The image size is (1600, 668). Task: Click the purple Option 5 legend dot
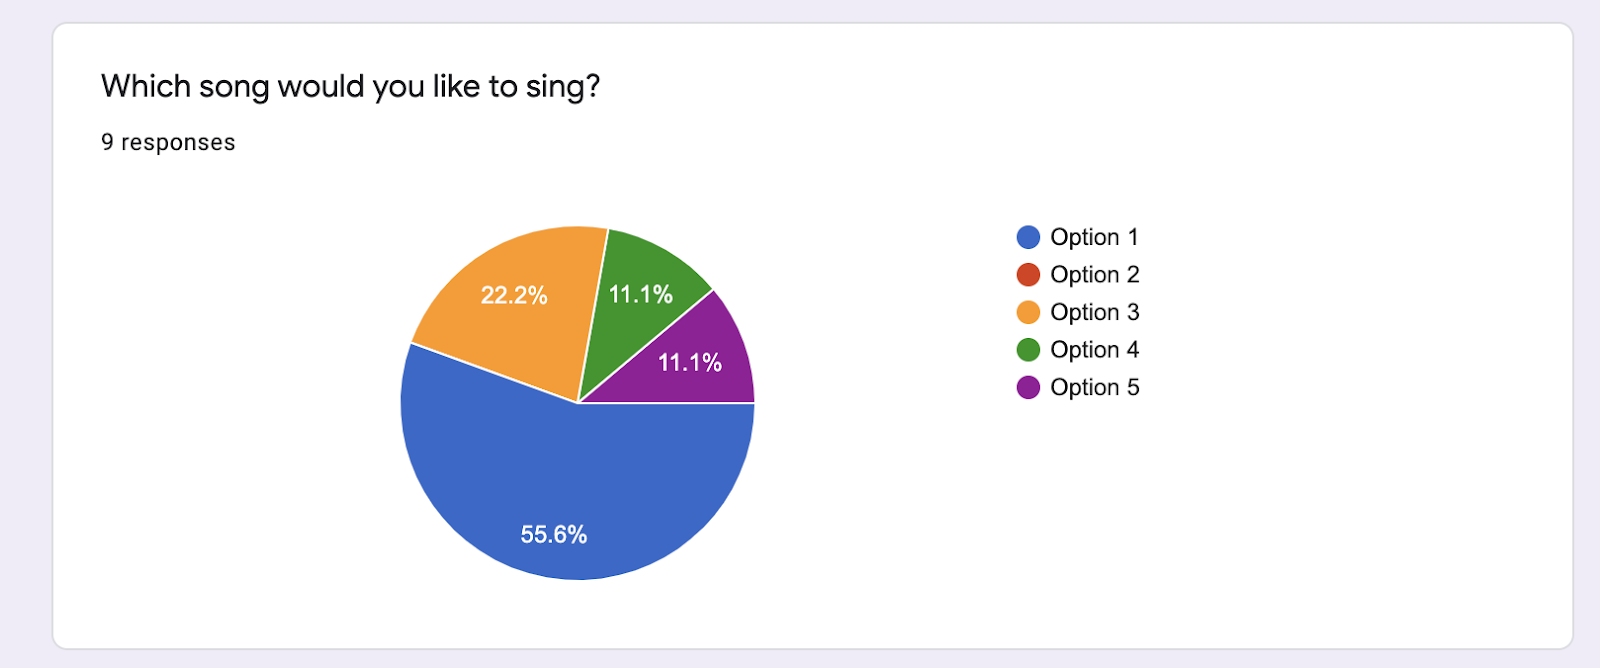(x=1028, y=387)
